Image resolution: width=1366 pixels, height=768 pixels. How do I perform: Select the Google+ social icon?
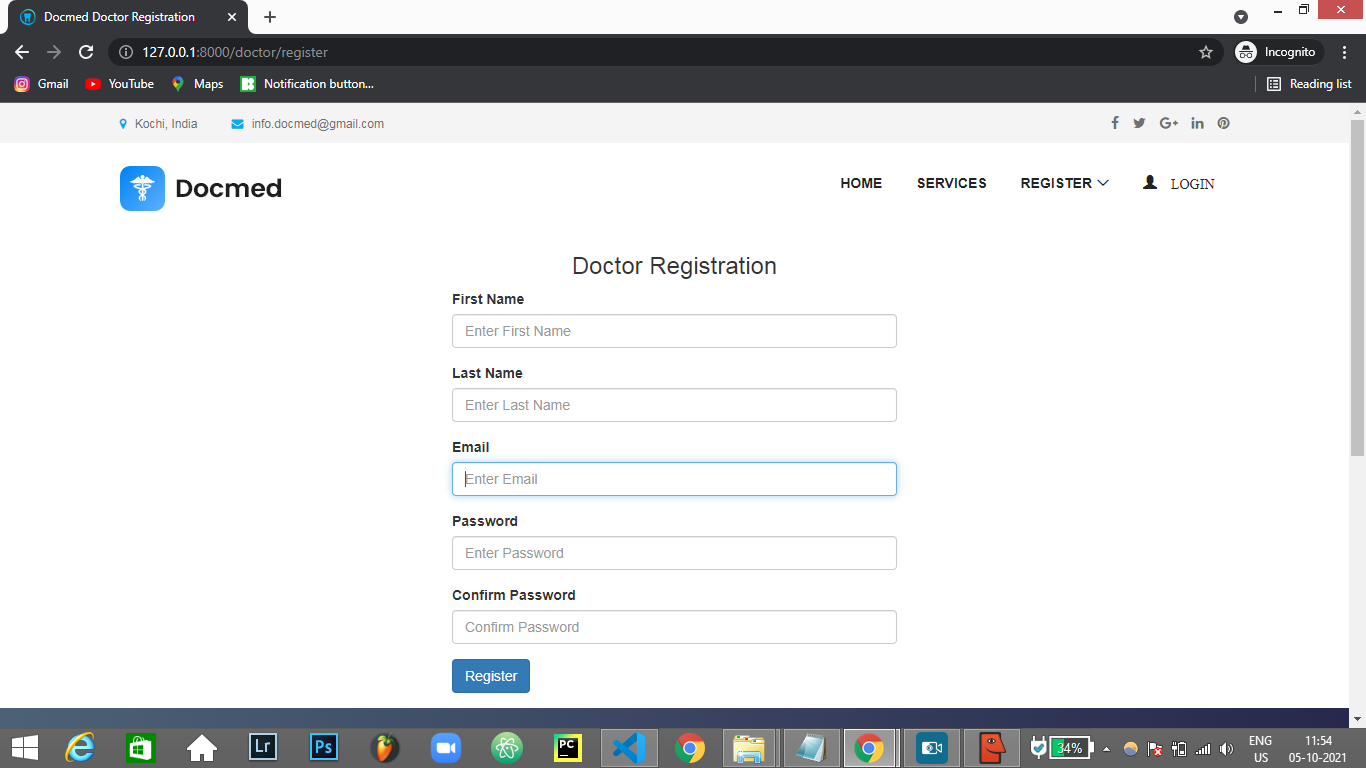(x=1168, y=123)
